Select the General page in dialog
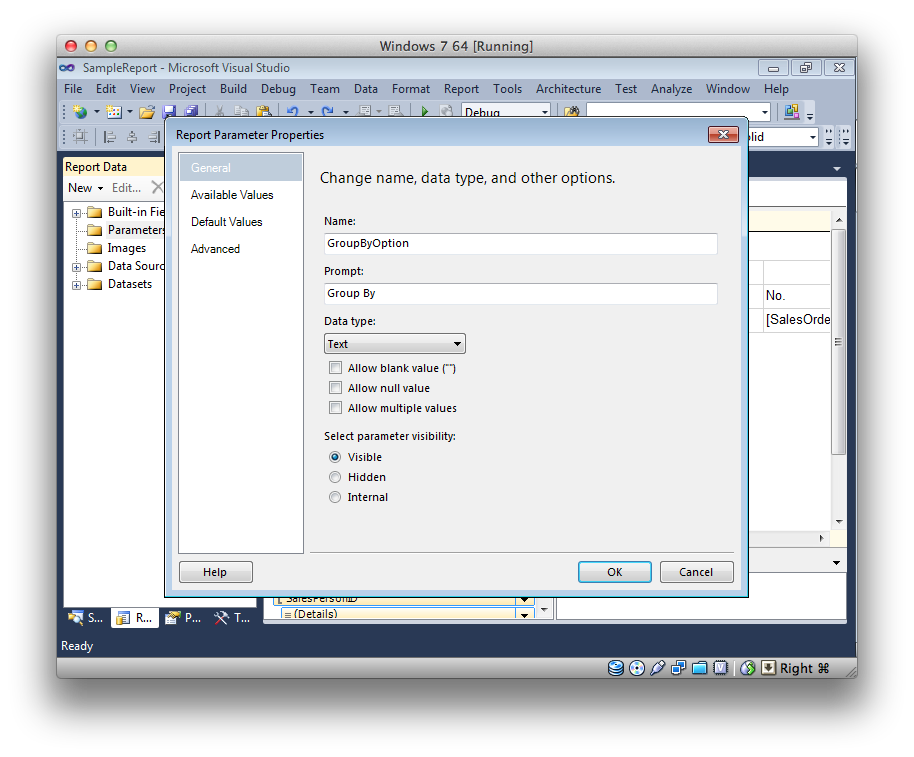 [x=241, y=168]
